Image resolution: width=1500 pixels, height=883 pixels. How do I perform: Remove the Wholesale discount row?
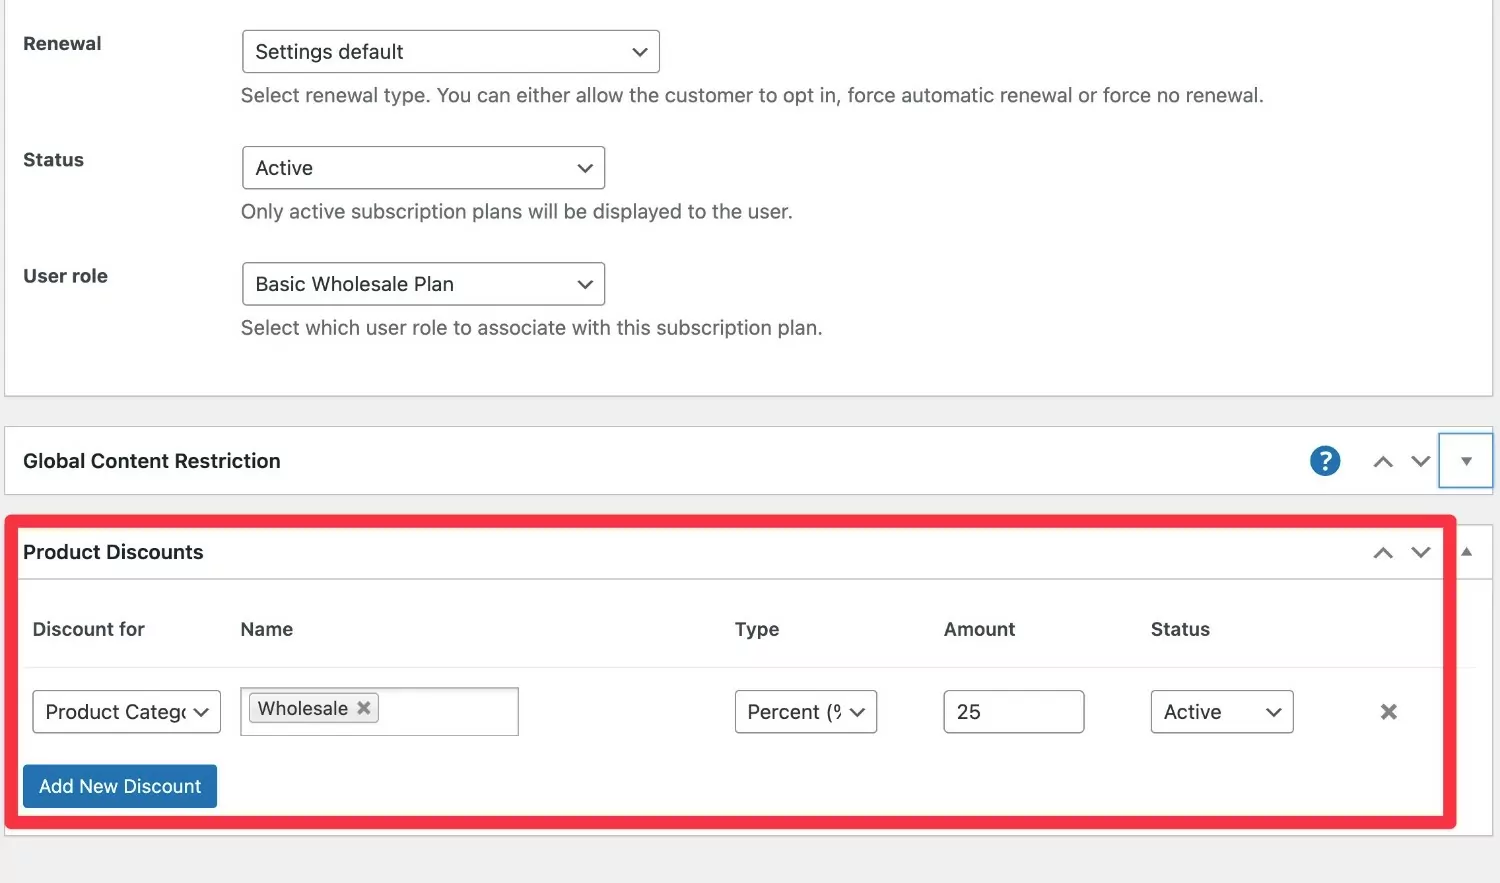[1389, 712]
